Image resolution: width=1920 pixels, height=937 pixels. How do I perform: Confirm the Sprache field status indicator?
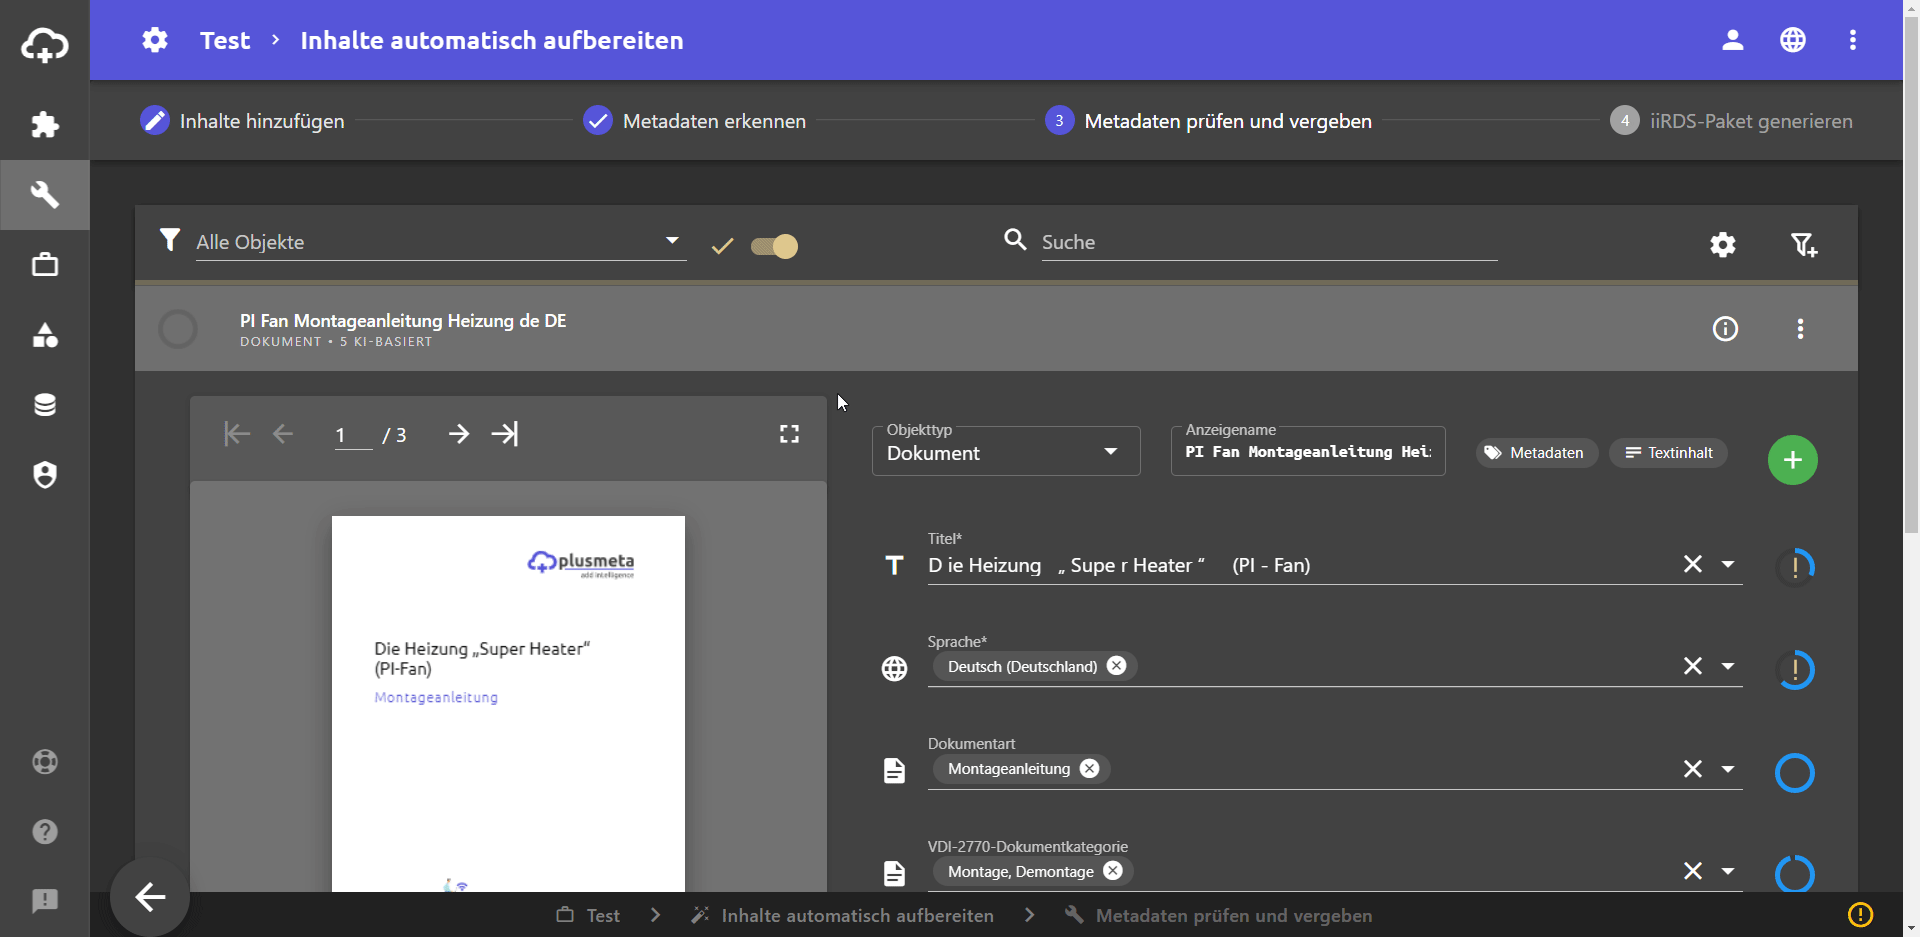tap(1795, 669)
